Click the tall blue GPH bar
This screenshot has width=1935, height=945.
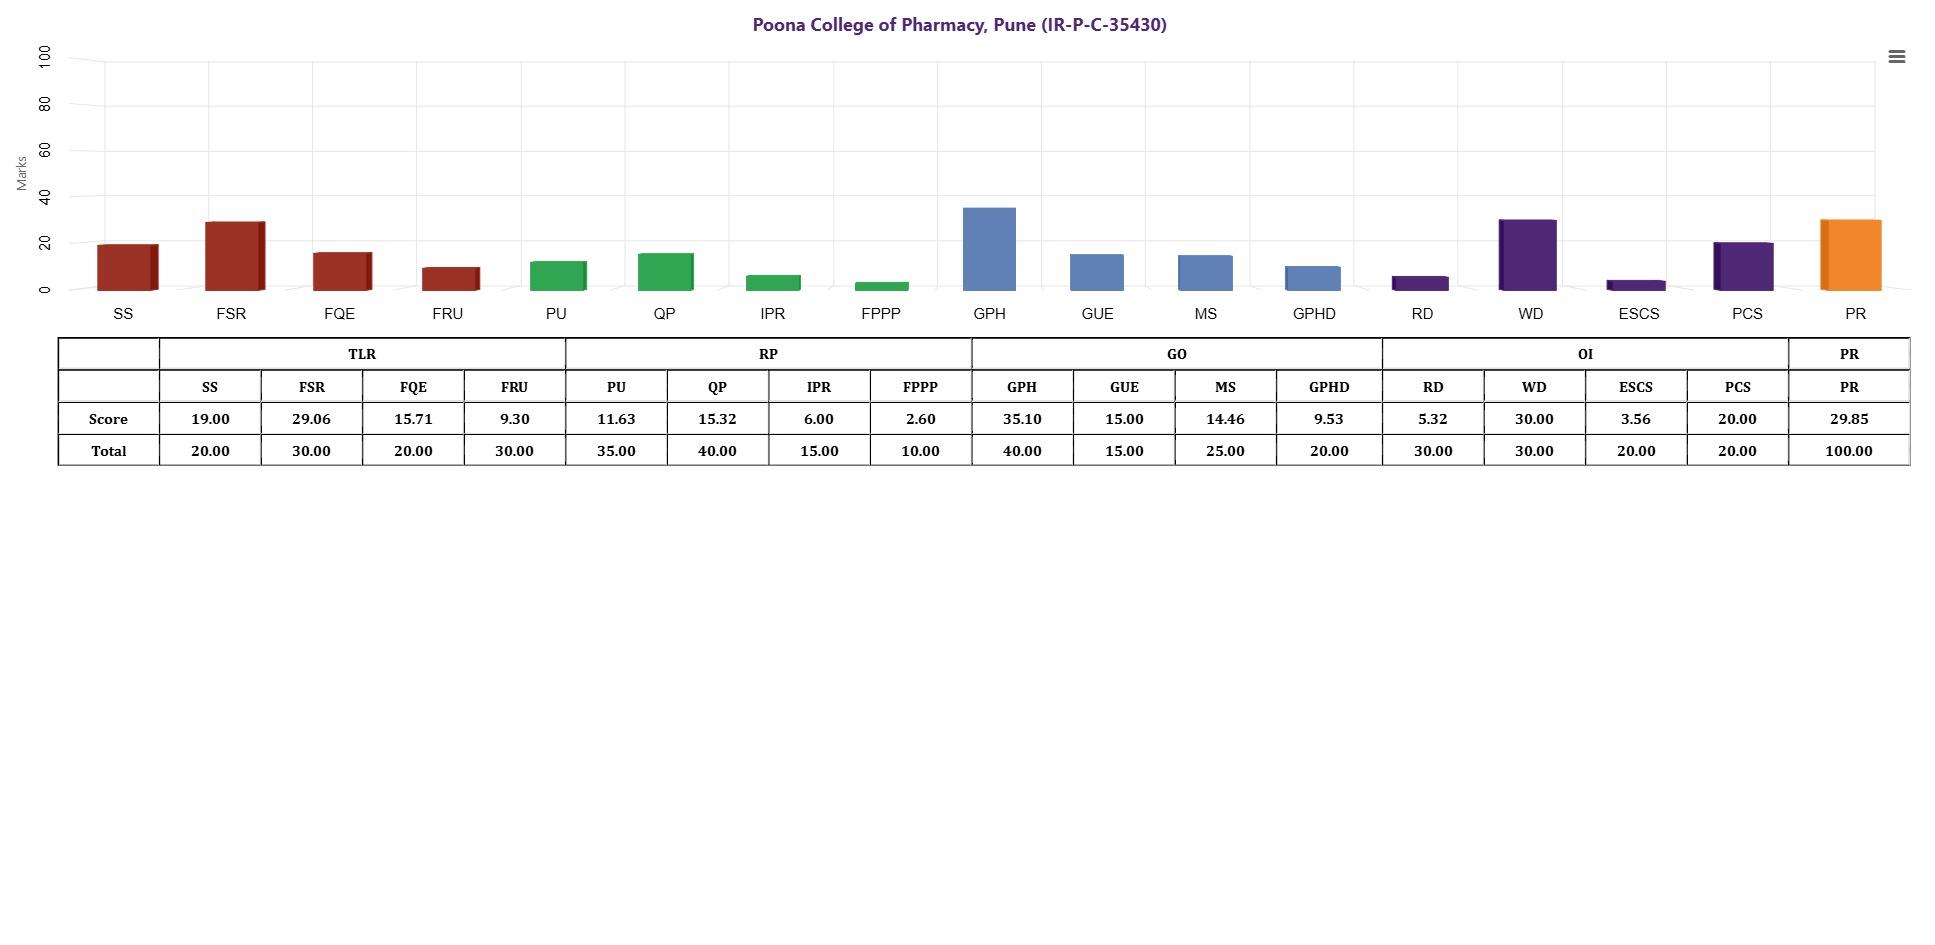pyautogui.click(x=989, y=249)
